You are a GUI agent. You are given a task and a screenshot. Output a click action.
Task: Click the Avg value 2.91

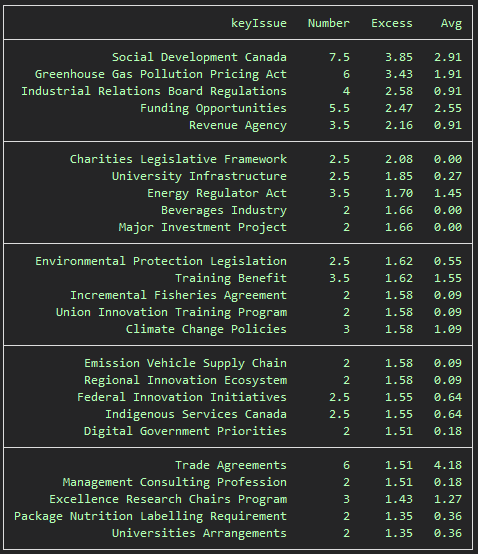[x=448, y=57]
